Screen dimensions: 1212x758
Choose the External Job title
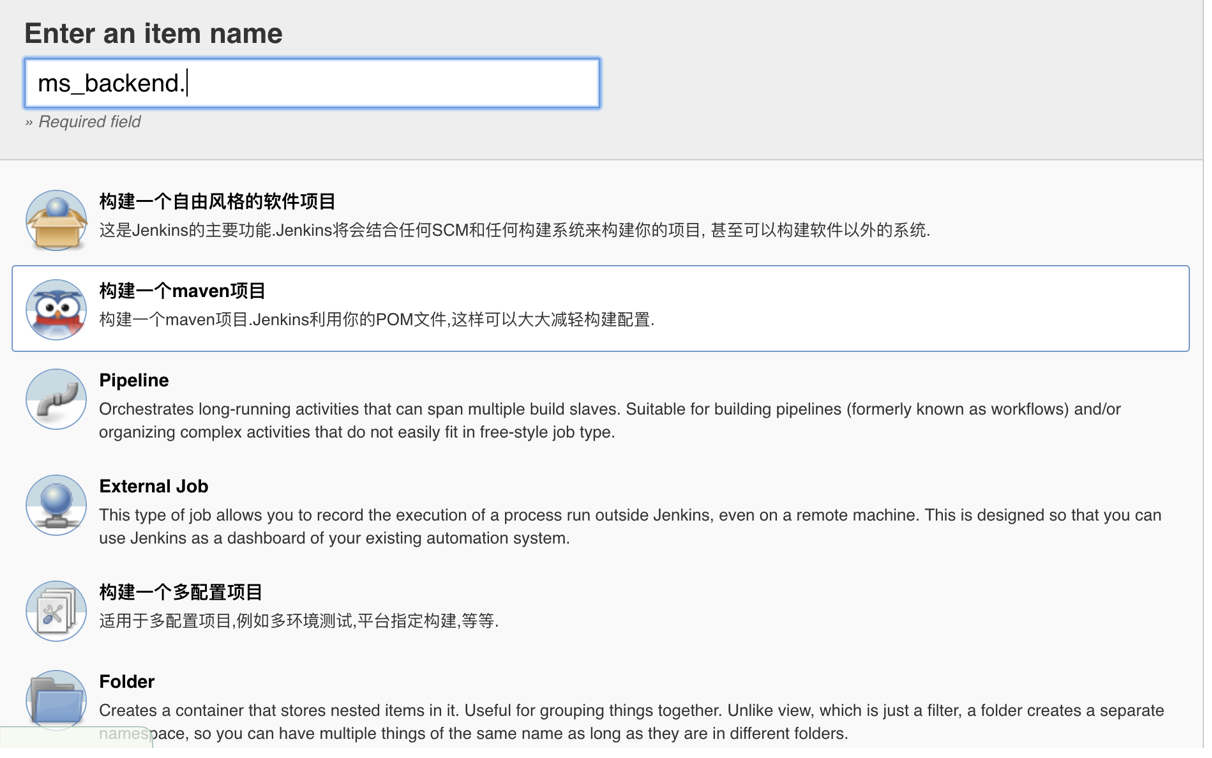(153, 486)
